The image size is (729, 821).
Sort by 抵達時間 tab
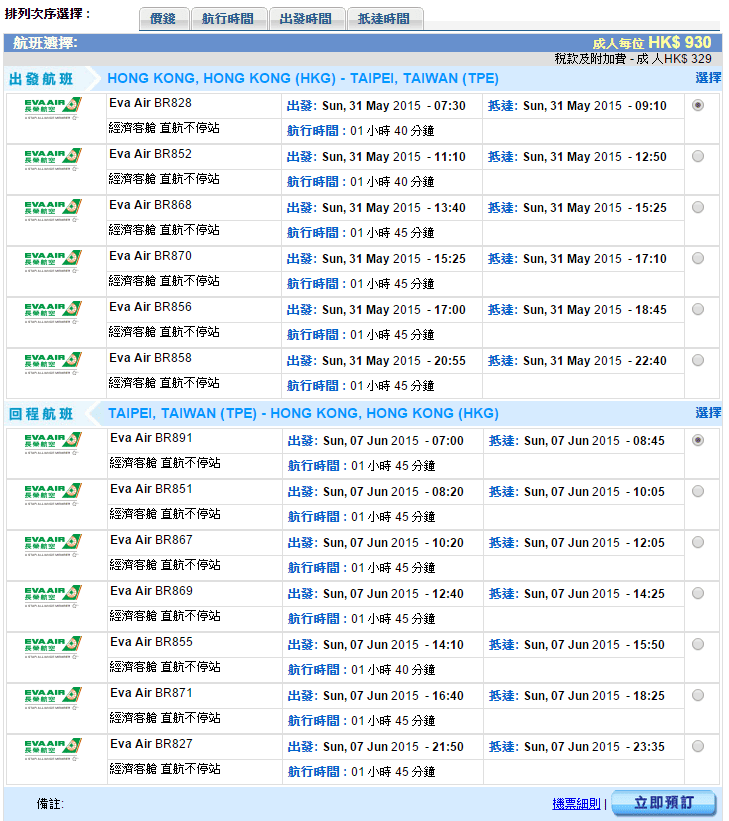click(x=385, y=19)
